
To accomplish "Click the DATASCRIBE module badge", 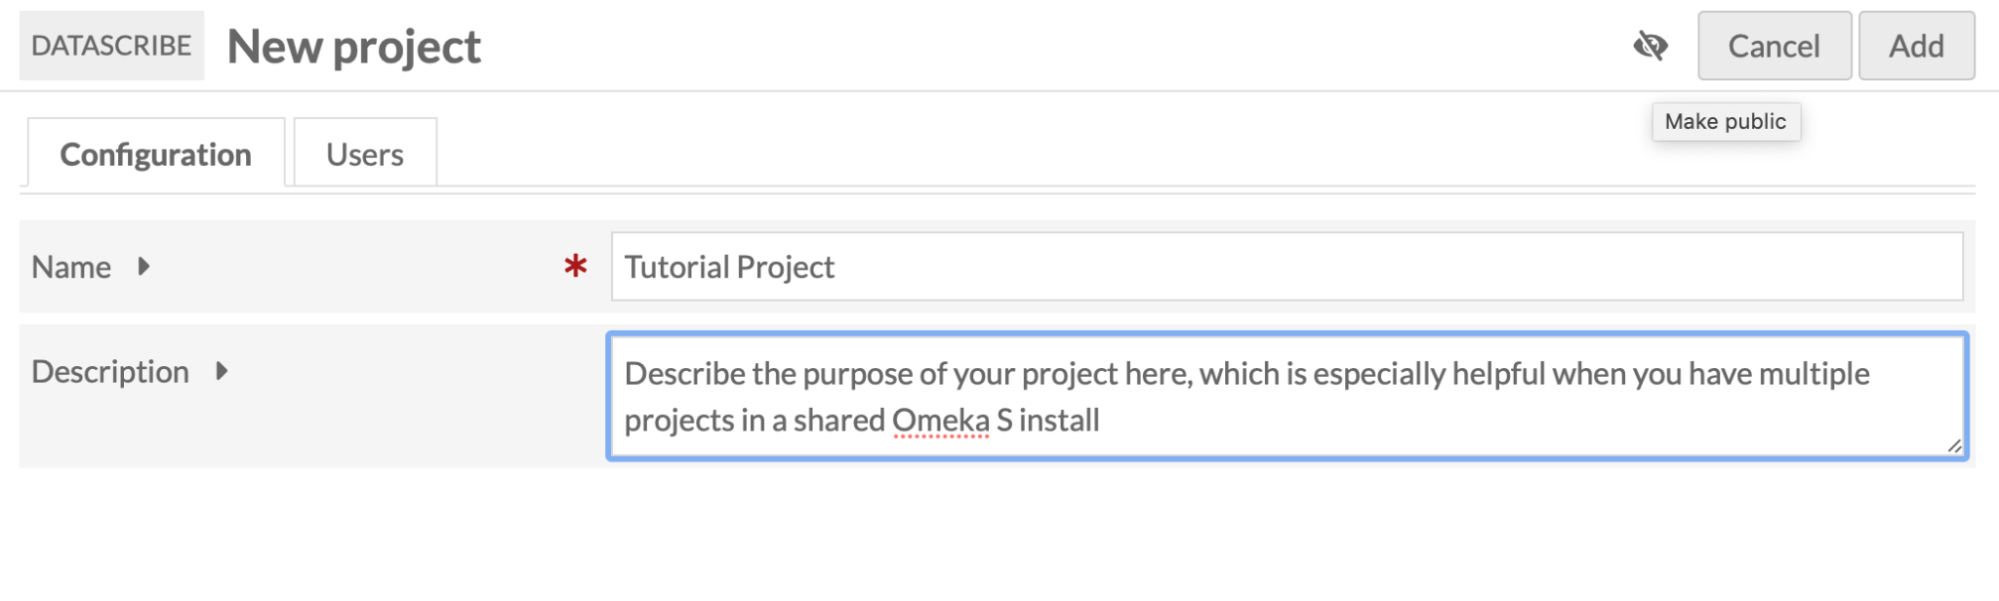I will pos(111,46).
